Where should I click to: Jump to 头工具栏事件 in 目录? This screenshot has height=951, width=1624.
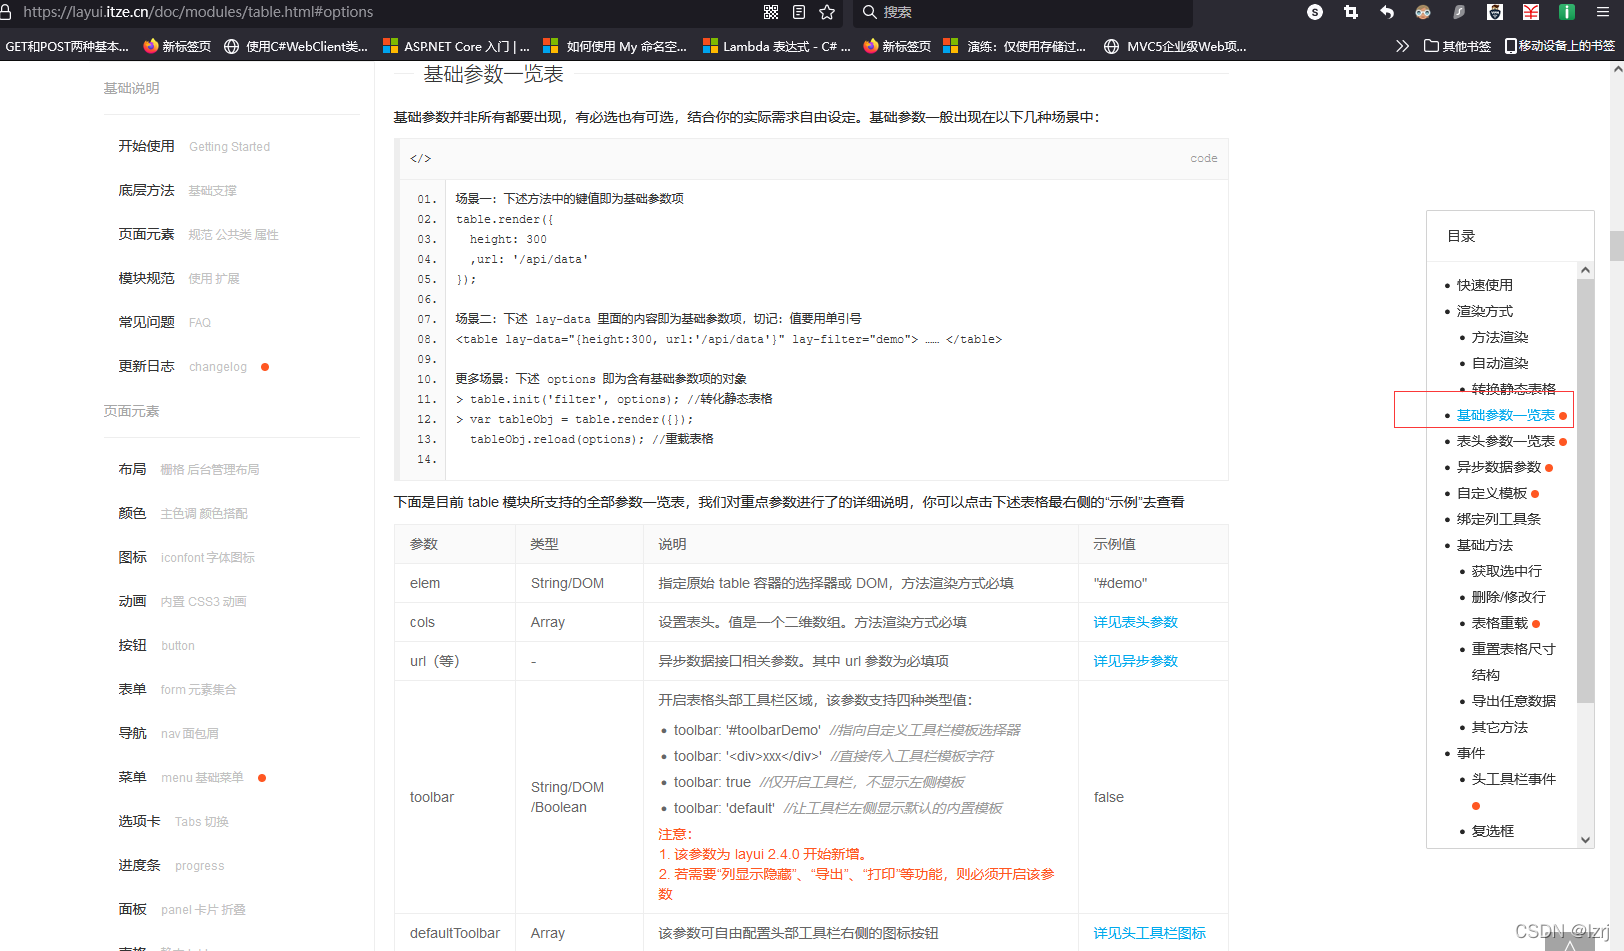tap(1513, 779)
